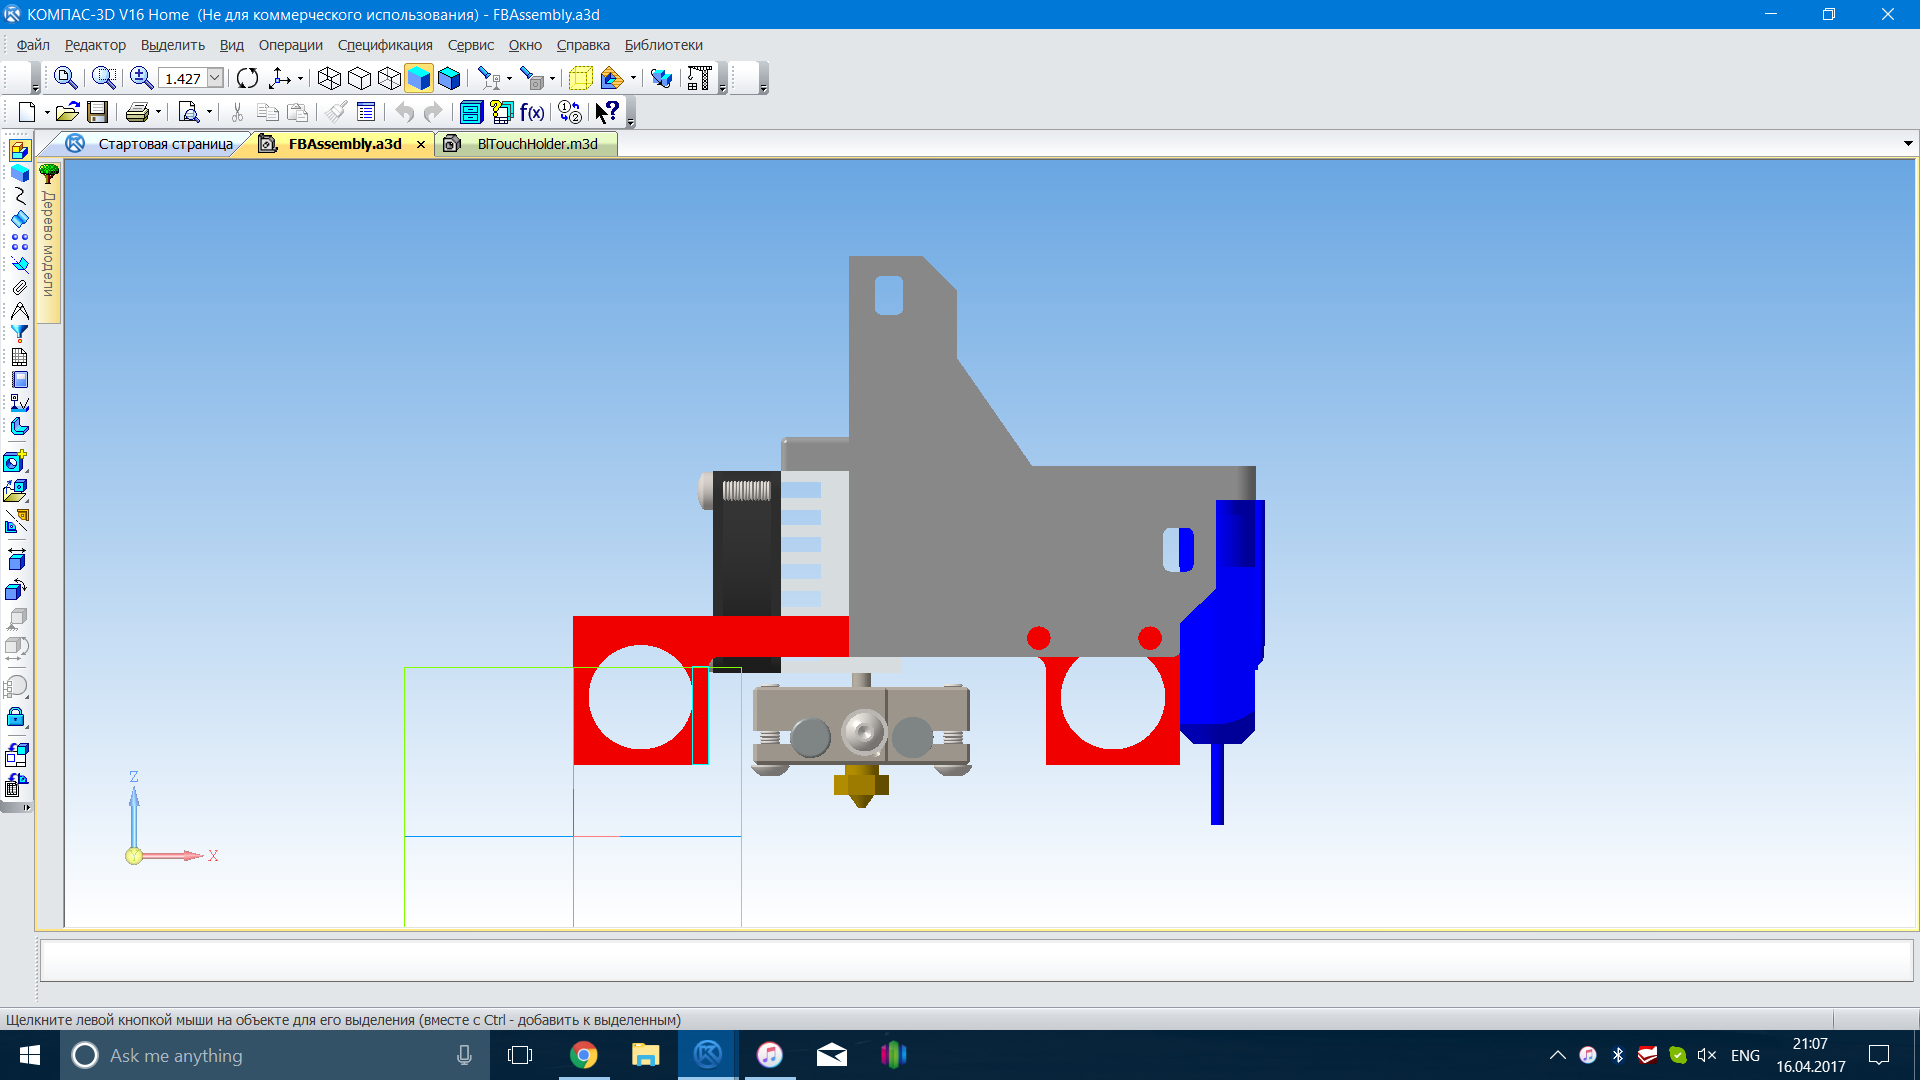Open the Variables f(x) panel

(532, 112)
